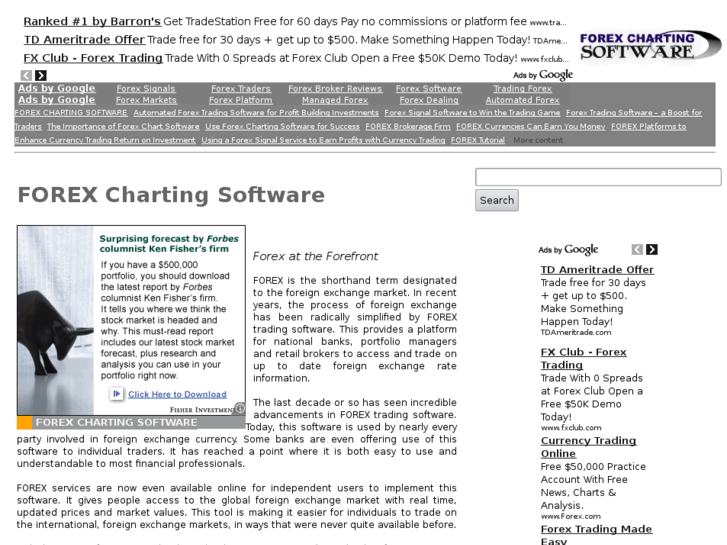
Task: Click the bull statue ad image
Action: 56,321
